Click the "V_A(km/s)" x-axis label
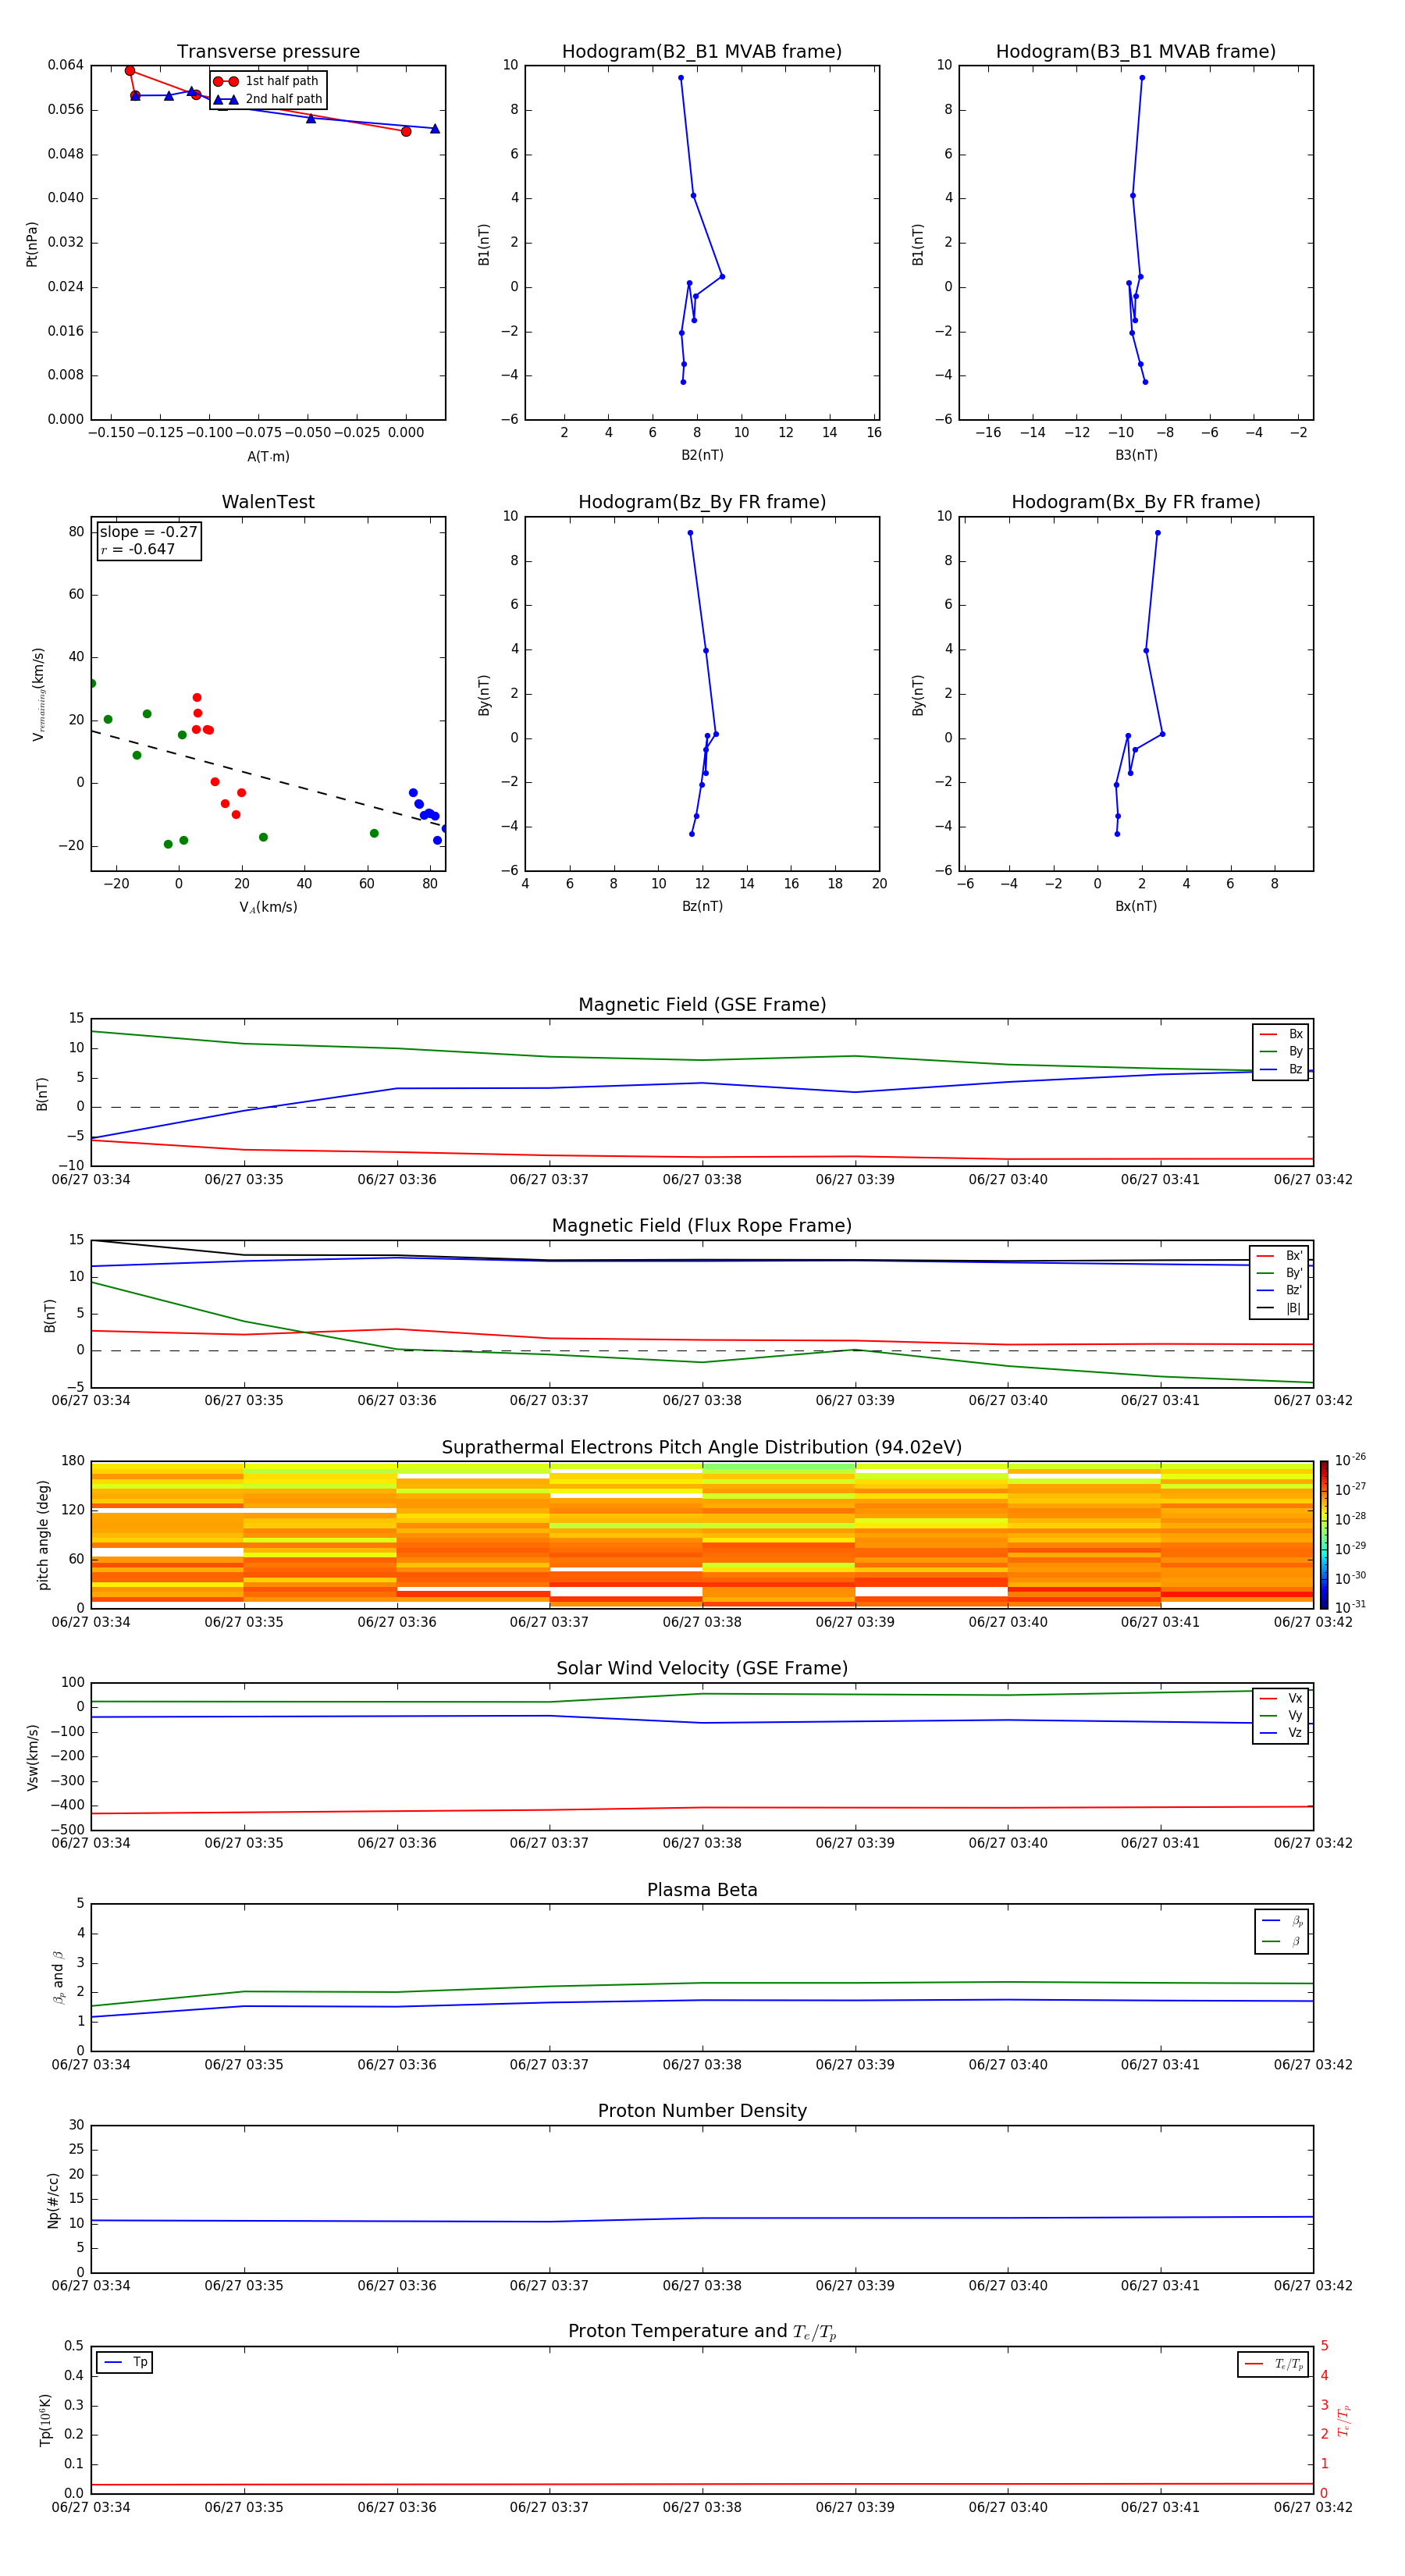 [x=268, y=907]
